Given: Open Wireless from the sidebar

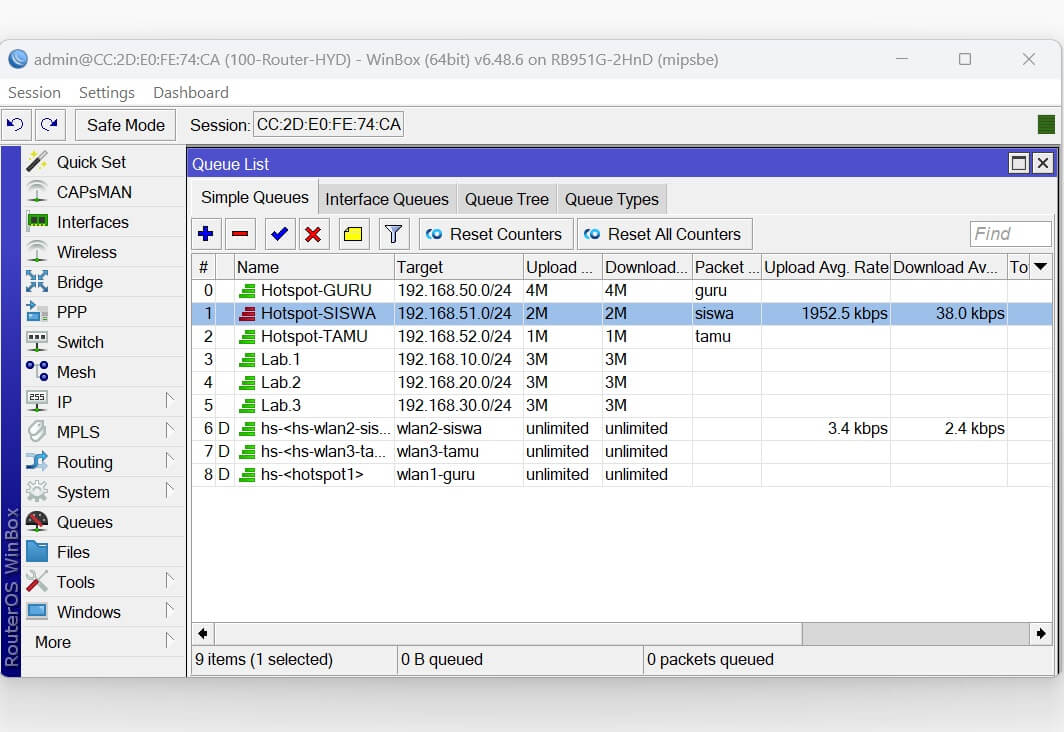Looking at the screenshot, I should (x=86, y=252).
